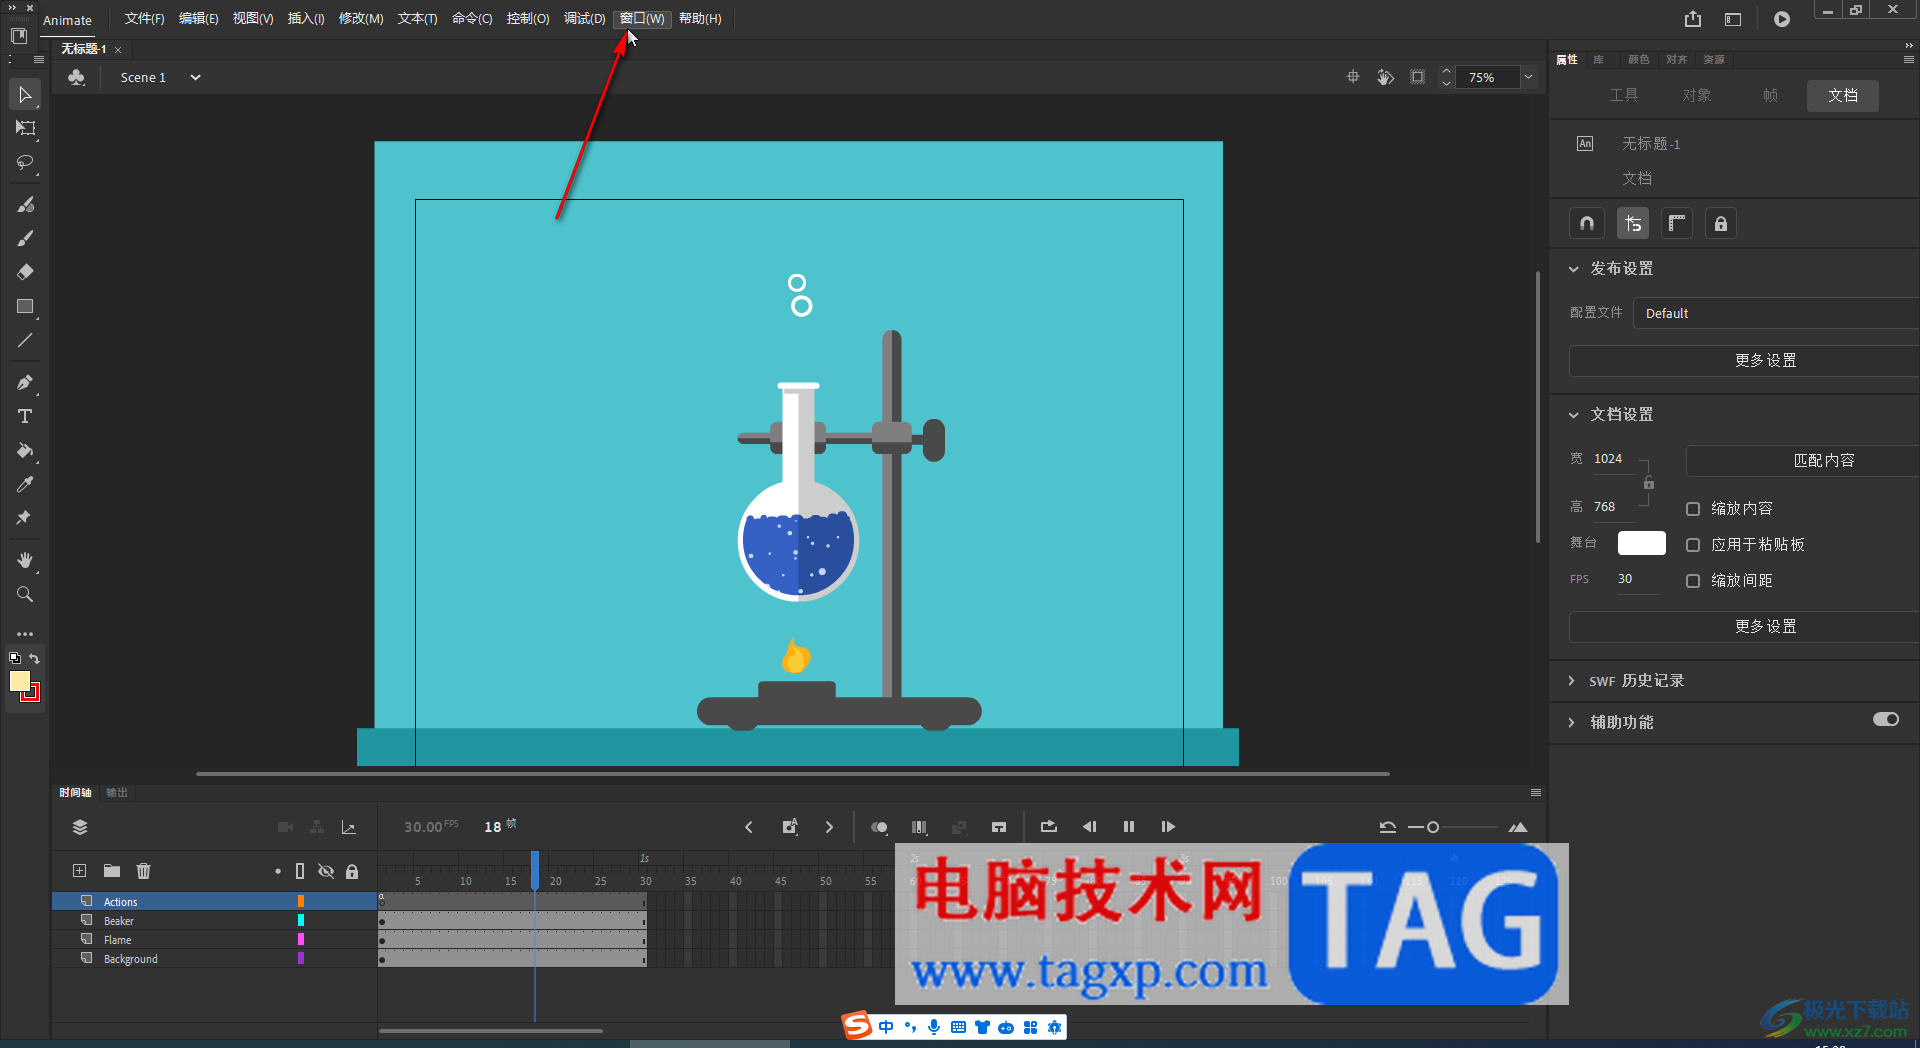The height and width of the screenshot is (1048, 1920).
Task: Select the Line tool
Action: pos(25,340)
